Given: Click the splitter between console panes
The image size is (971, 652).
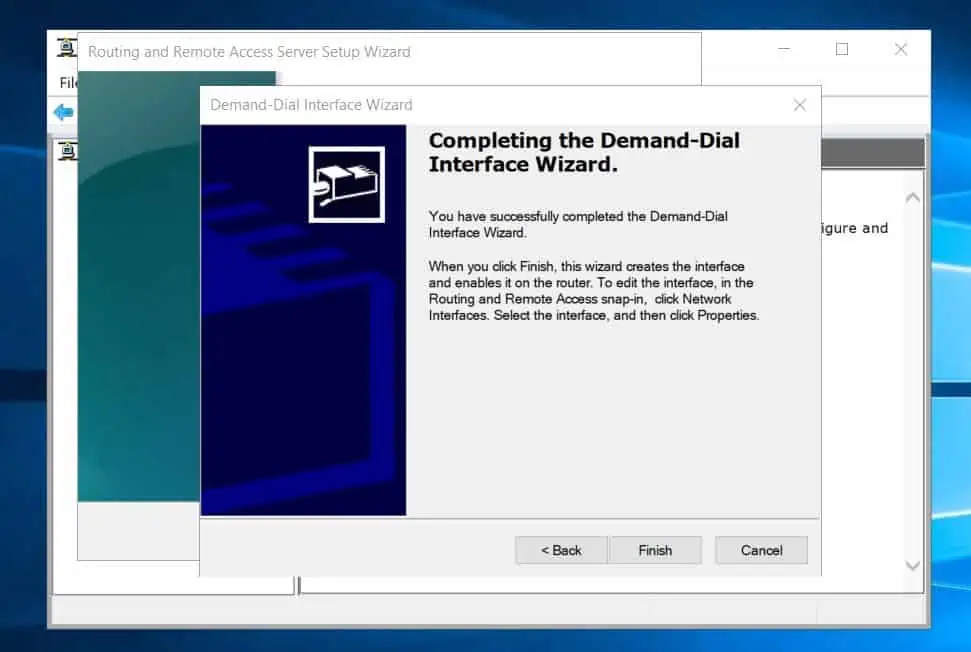Looking at the screenshot, I should point(297,585).
